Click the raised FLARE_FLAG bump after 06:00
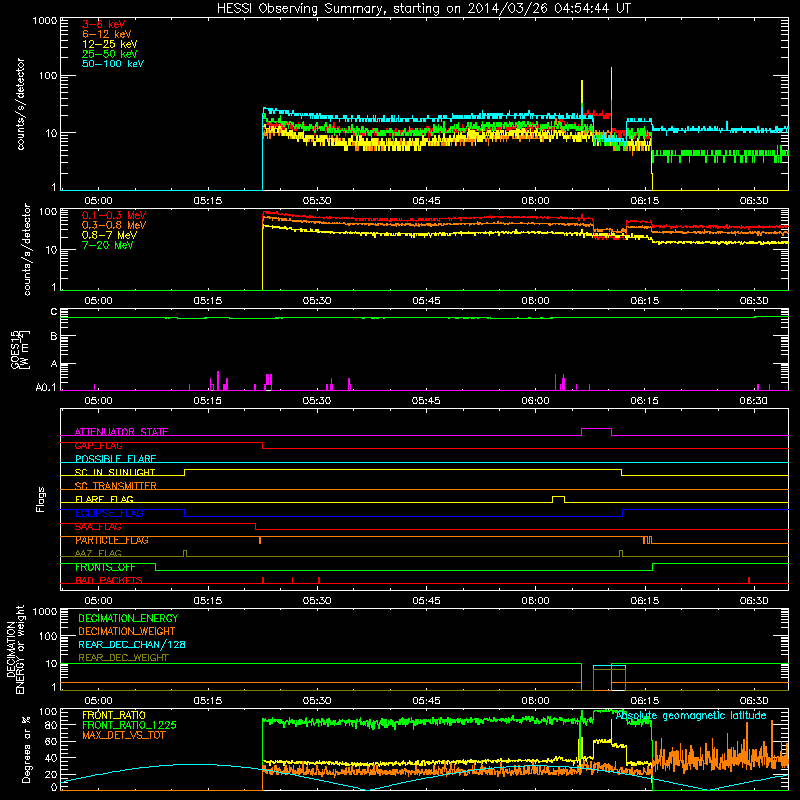Image resolution: width=800 pixels, height=800 pixels. point(558,497)
